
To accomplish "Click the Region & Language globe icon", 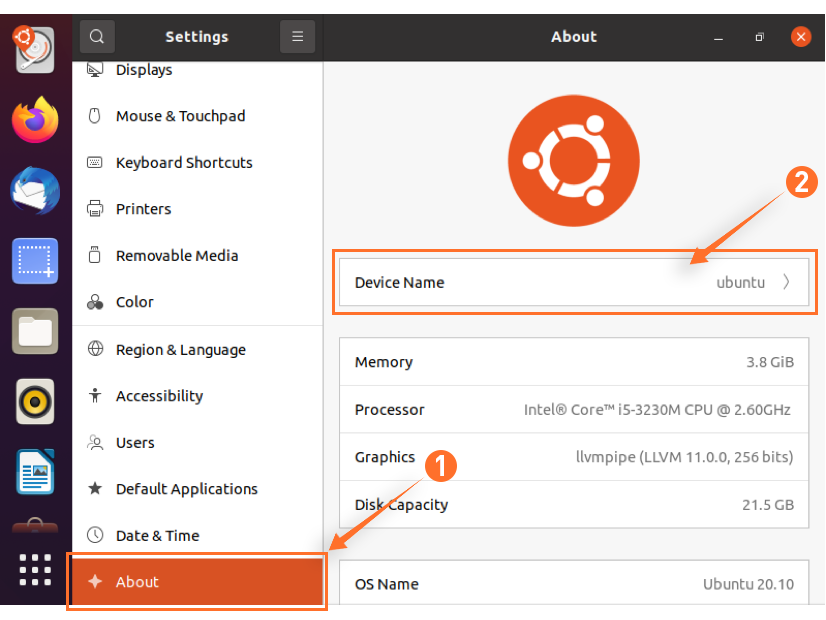I will click(x=95, y=349).
